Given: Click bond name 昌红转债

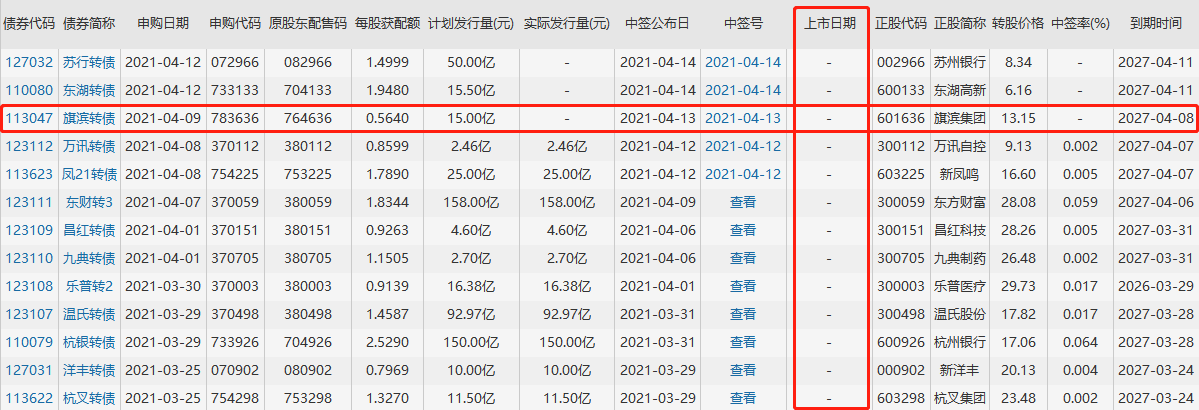Looking at the screenshot, I should (x=89, y=230).
